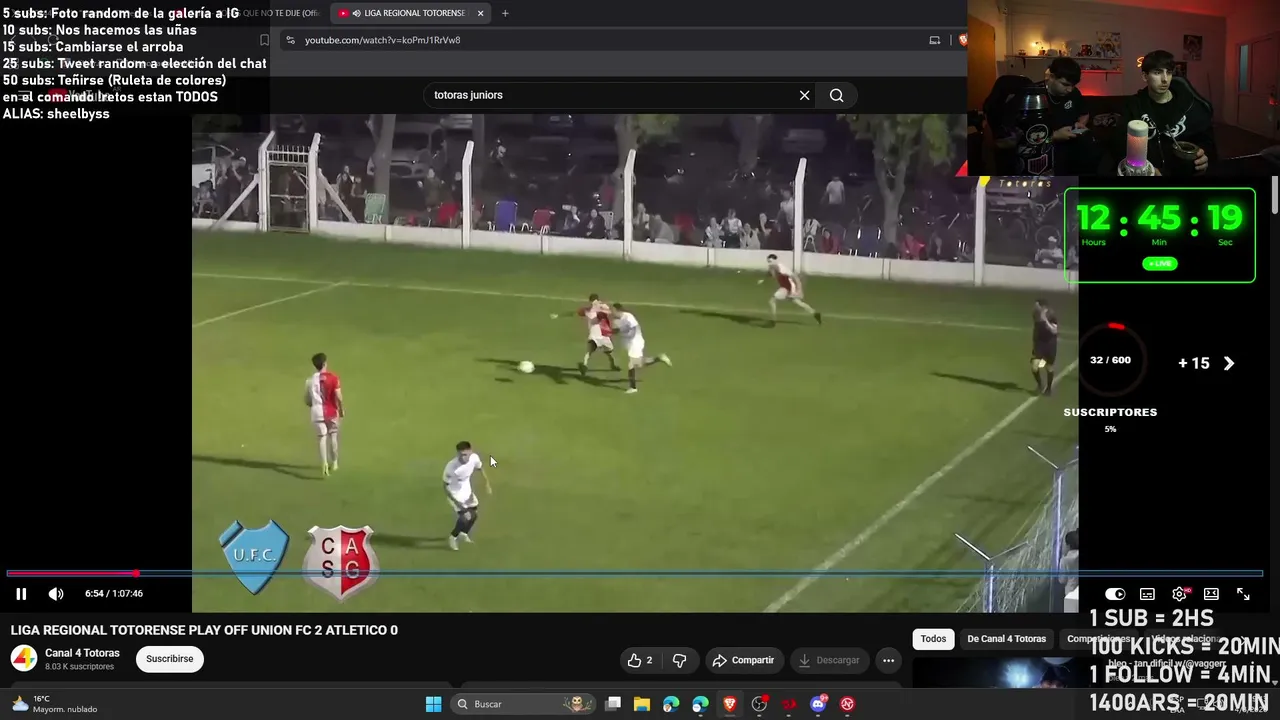Go to next goal with the arrow beside +15

point(1229,364)
